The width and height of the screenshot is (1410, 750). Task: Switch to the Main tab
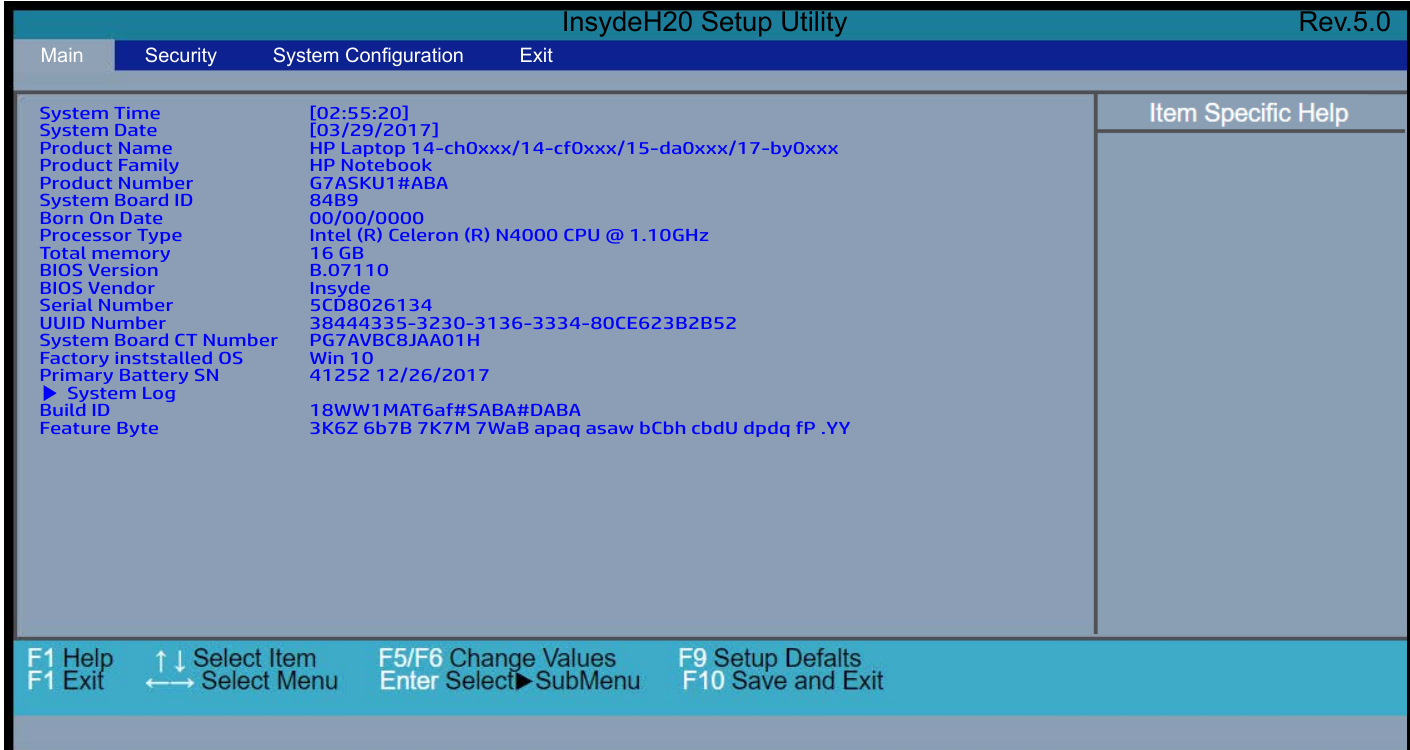[x=62, y=56]
